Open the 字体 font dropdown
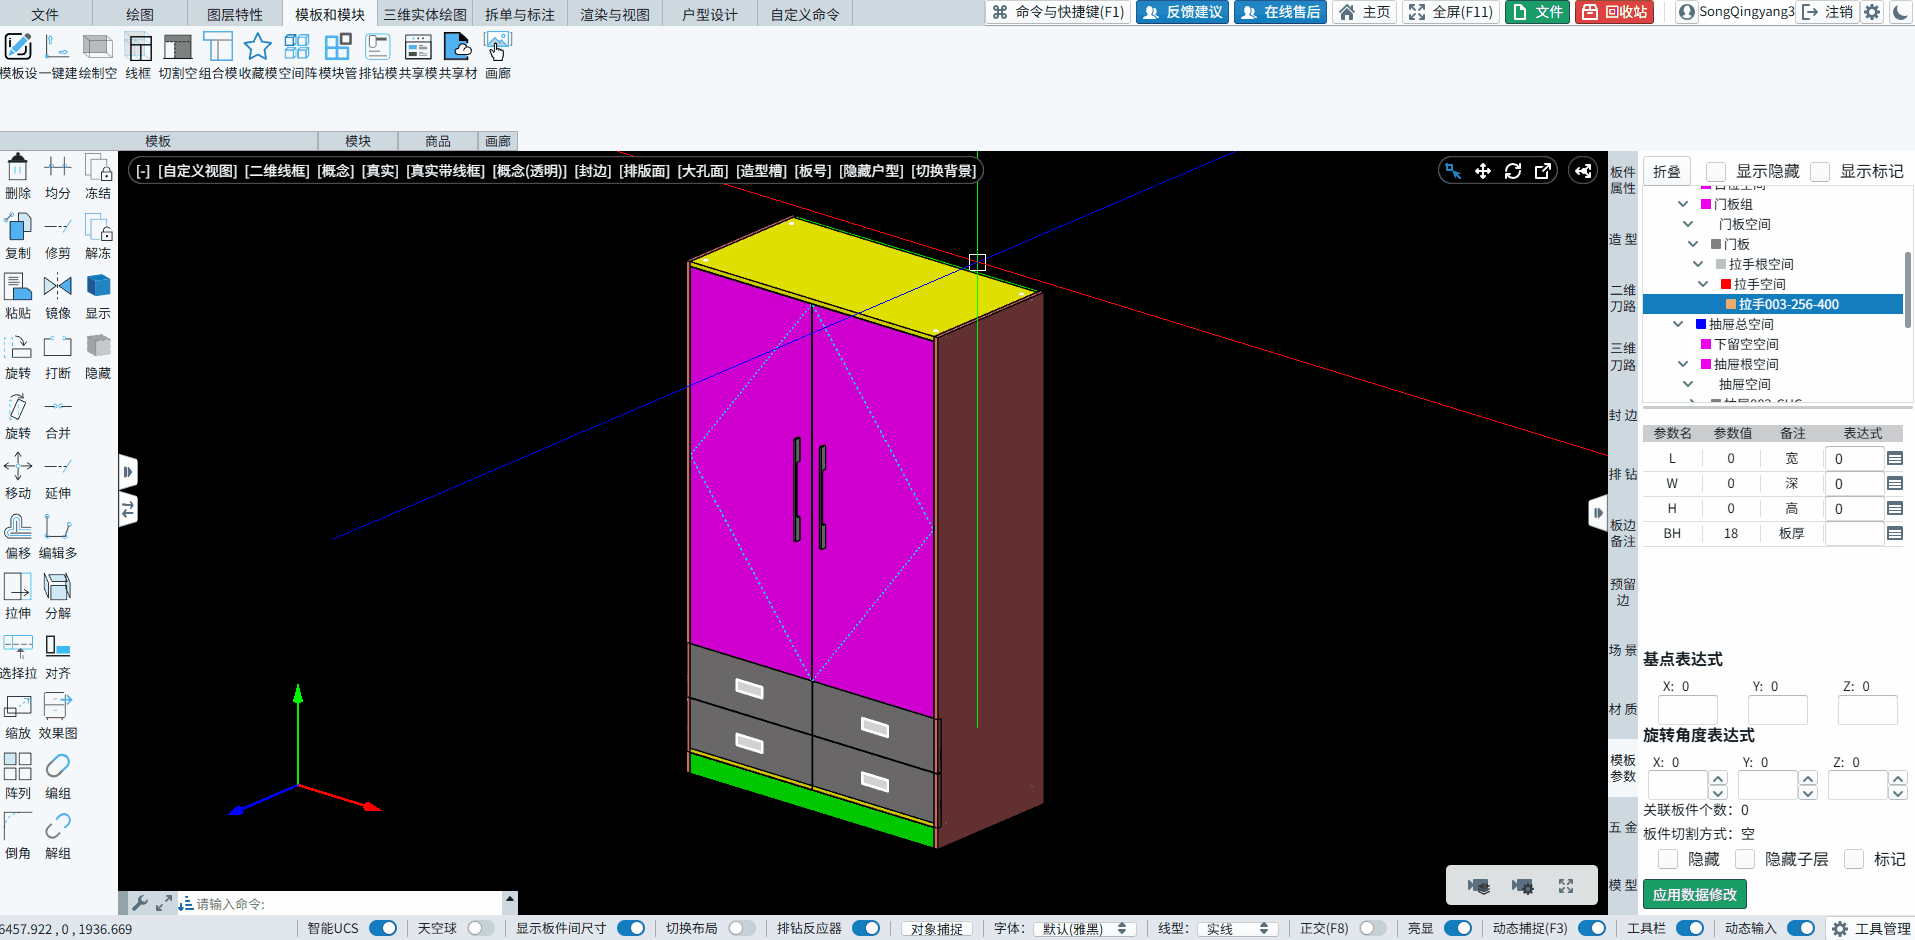Screen dimensions: 1915x940 [x=1085, y=929]
